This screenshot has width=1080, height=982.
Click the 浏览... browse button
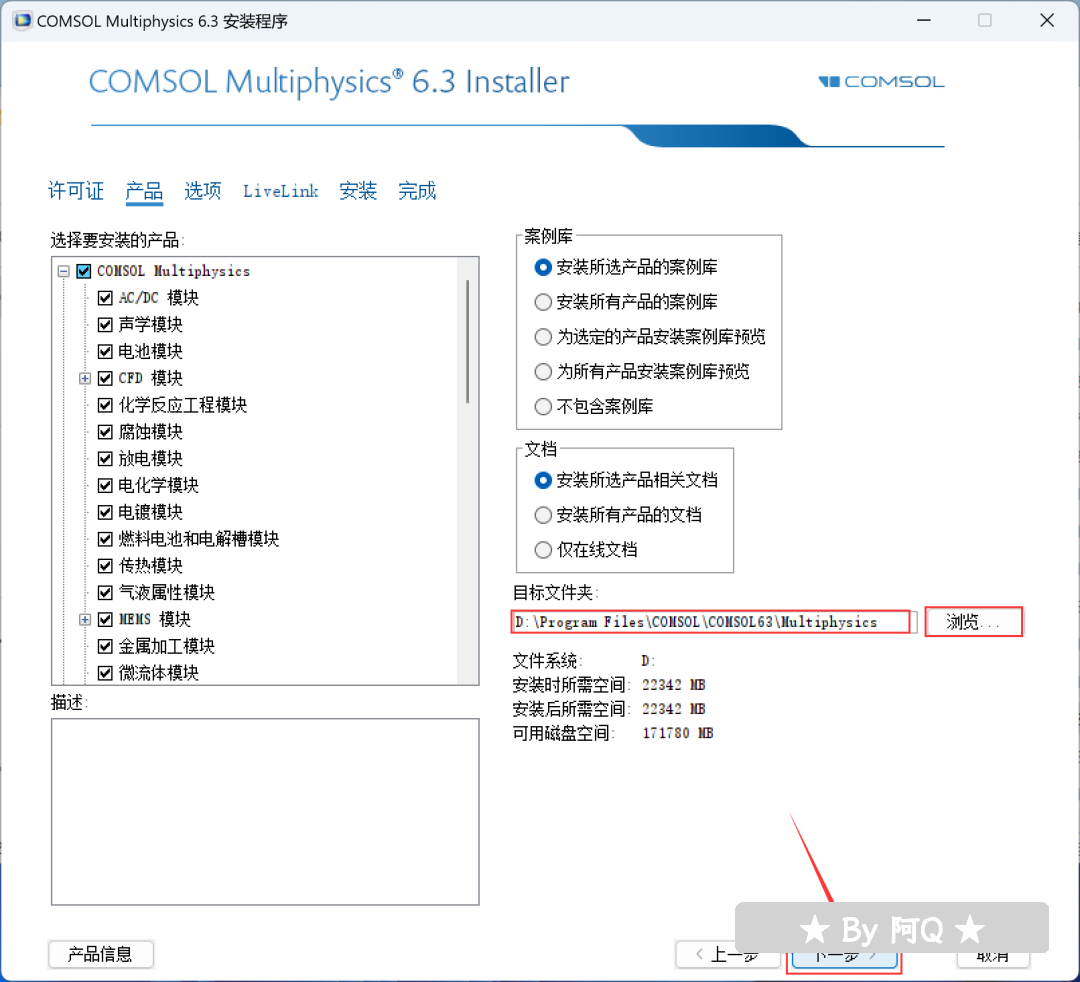point(973,623)
